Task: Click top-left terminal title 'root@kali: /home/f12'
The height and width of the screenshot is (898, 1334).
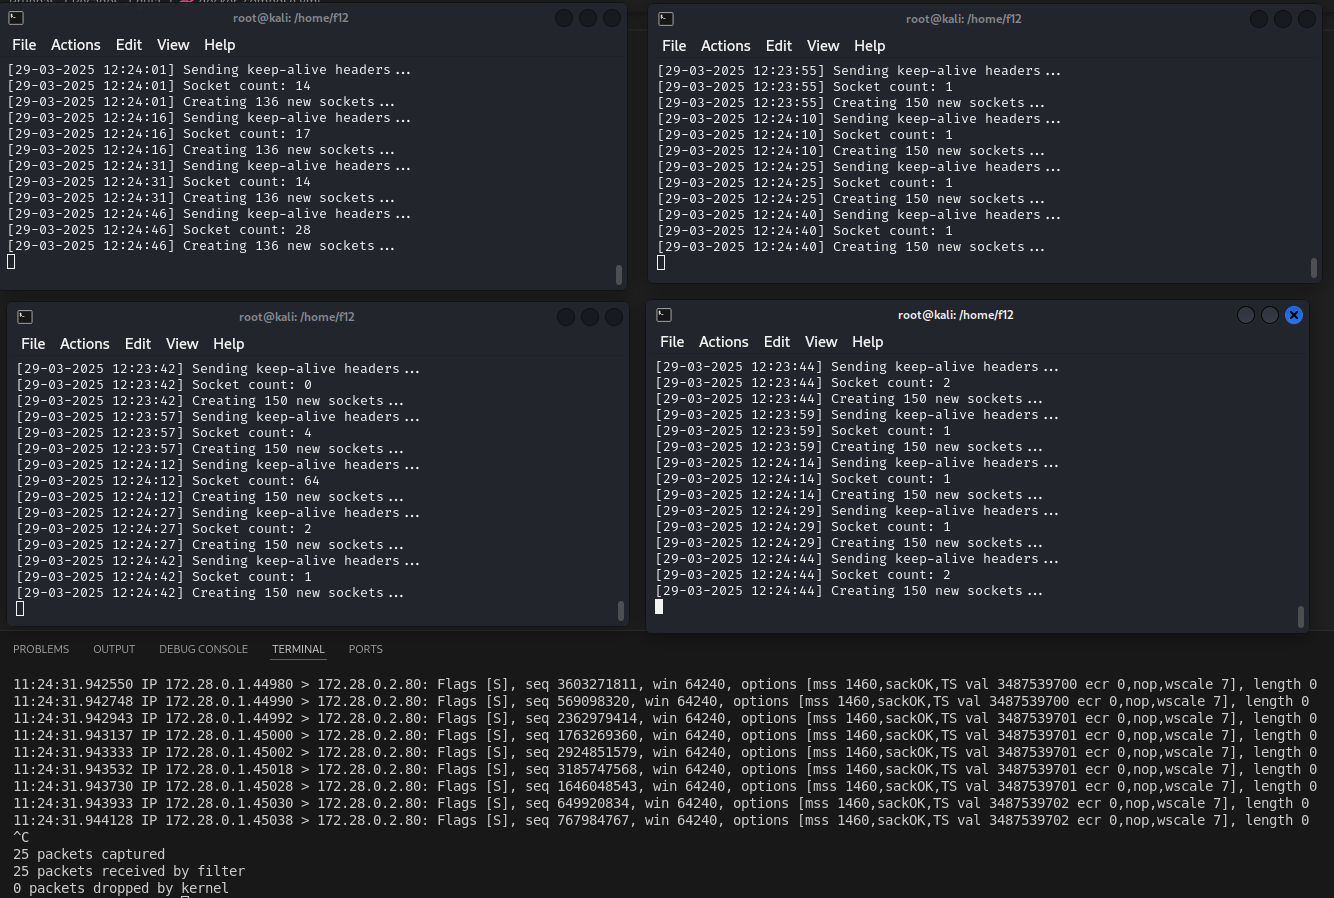Action: (x=292, y=18)
